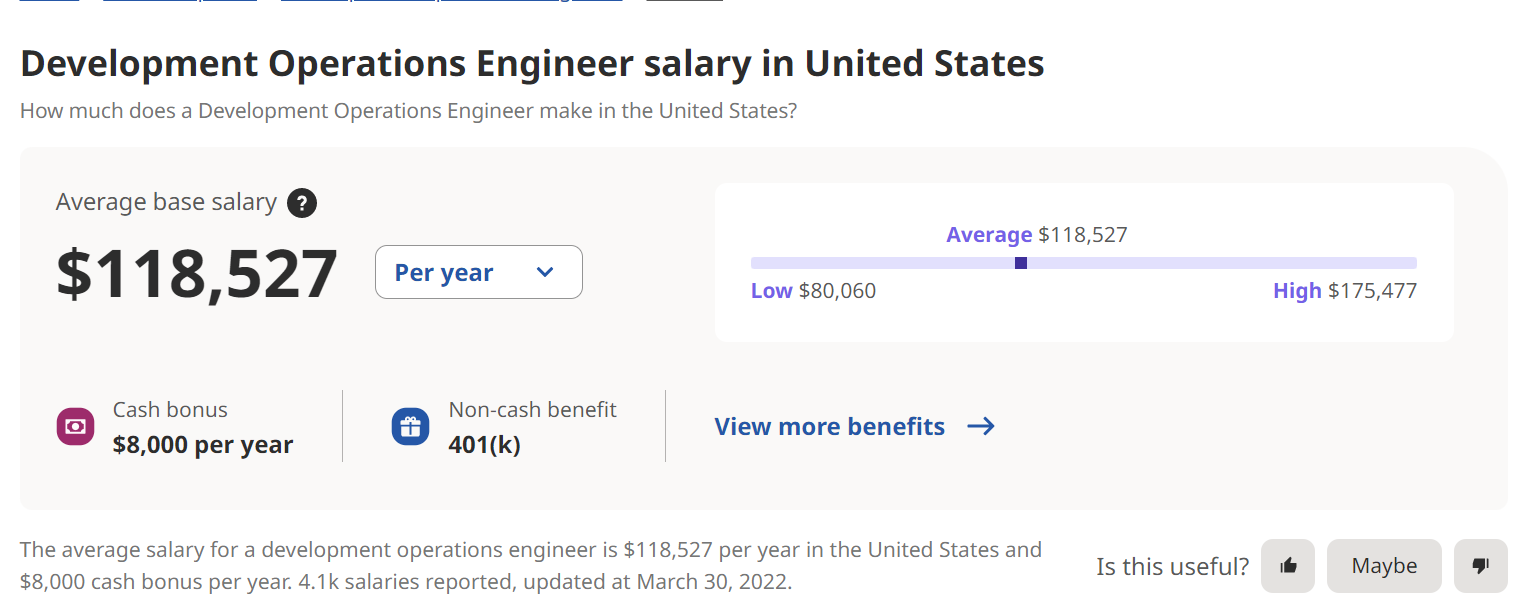Click the average marker on salary bar

tap(1021, 263)
